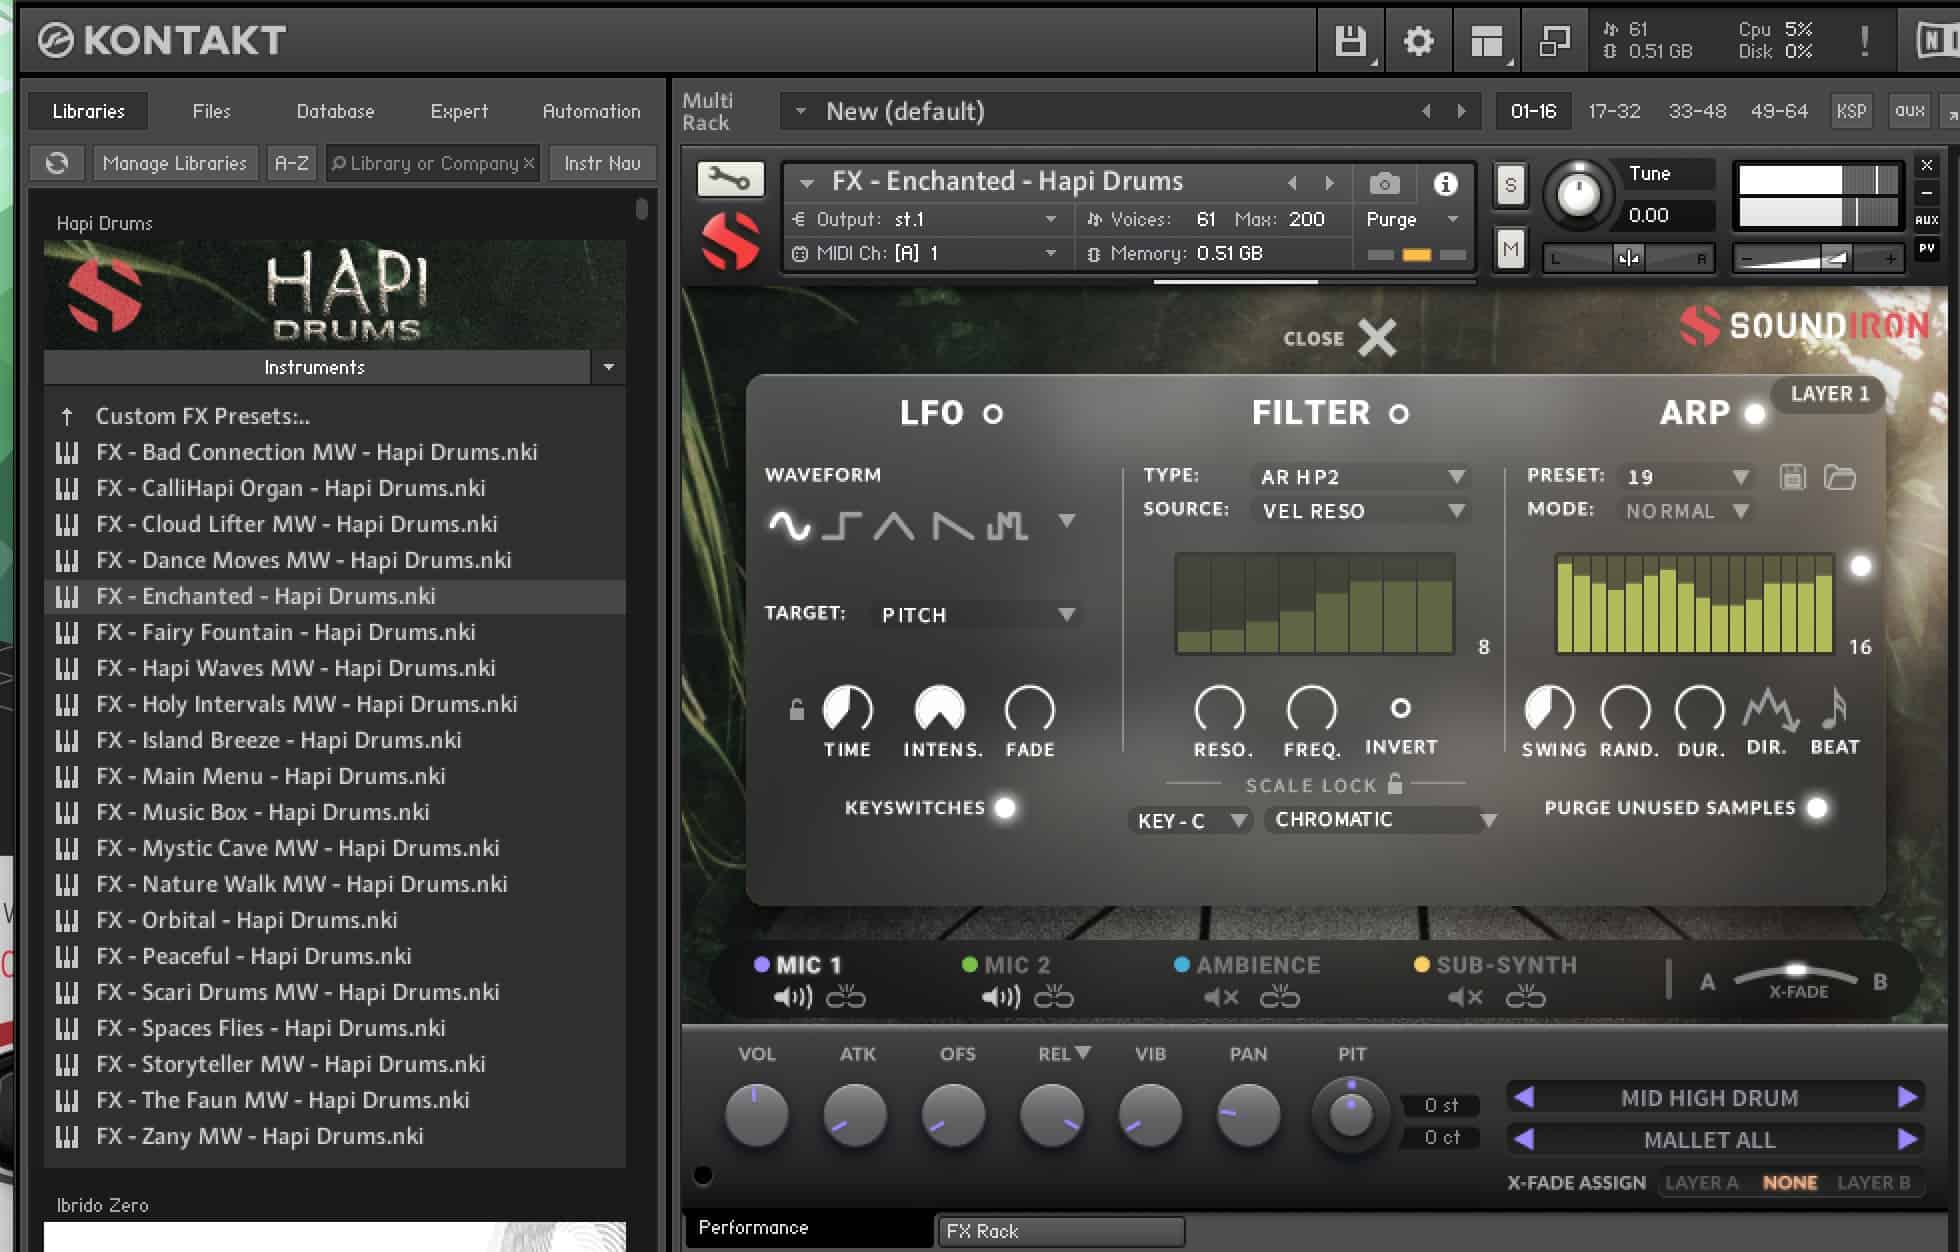Screen dimensions: 1960x1252
Task: Click the arp BEAT note icon
Action: pyautogui.click(x=1834, y=709)
